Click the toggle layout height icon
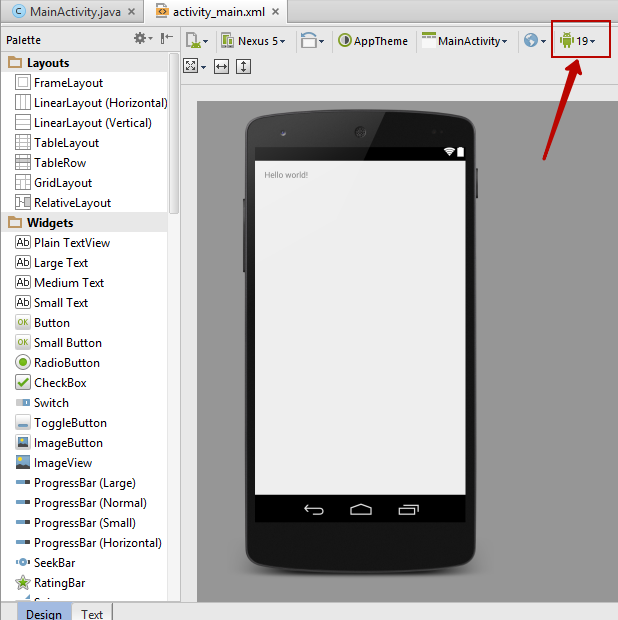The height and width of the screenshot is (620, 618). pyautogui.click(x=244, y=66)
